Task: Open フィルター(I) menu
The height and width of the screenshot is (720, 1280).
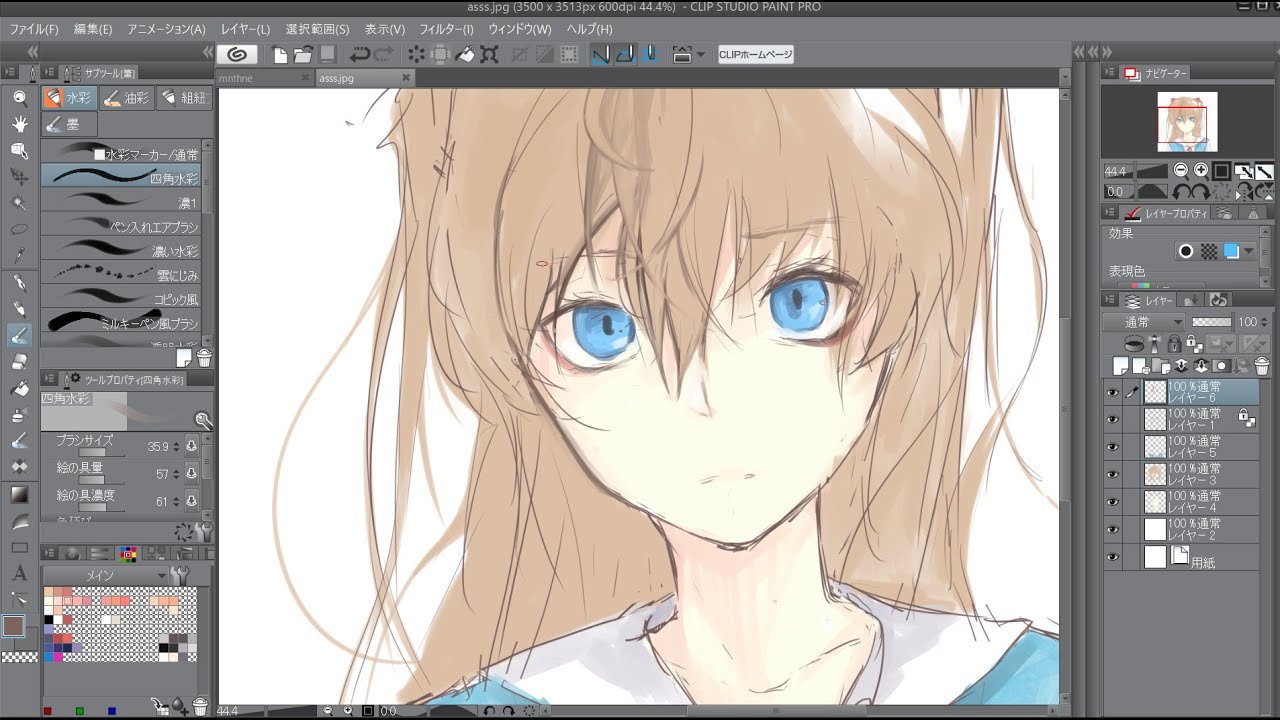Action: coord(446,30)
